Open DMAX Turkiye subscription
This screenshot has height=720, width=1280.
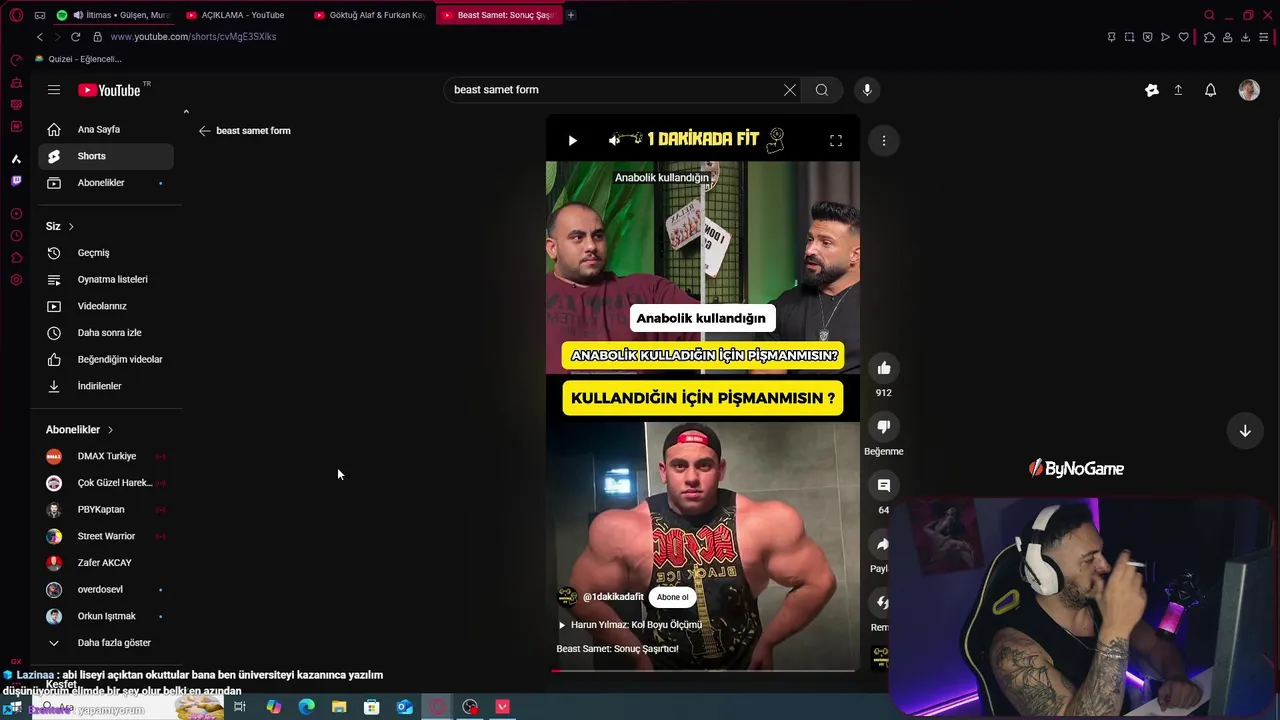tap(106, 456)
